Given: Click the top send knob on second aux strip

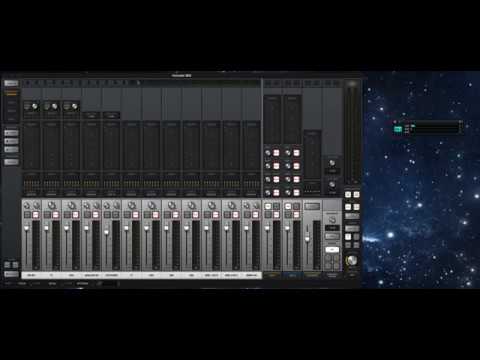Looking at the screenshot, I should click(x=288, y=153).
